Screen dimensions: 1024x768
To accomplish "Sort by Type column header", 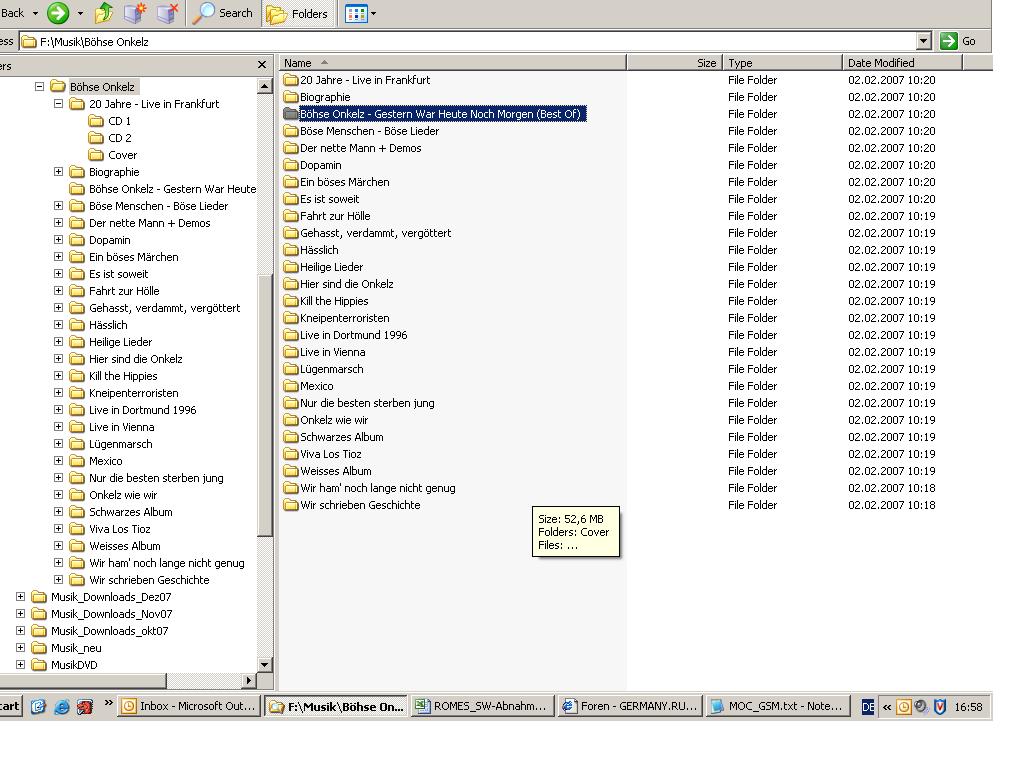I will pyautogui.click(x=782, y=63).
